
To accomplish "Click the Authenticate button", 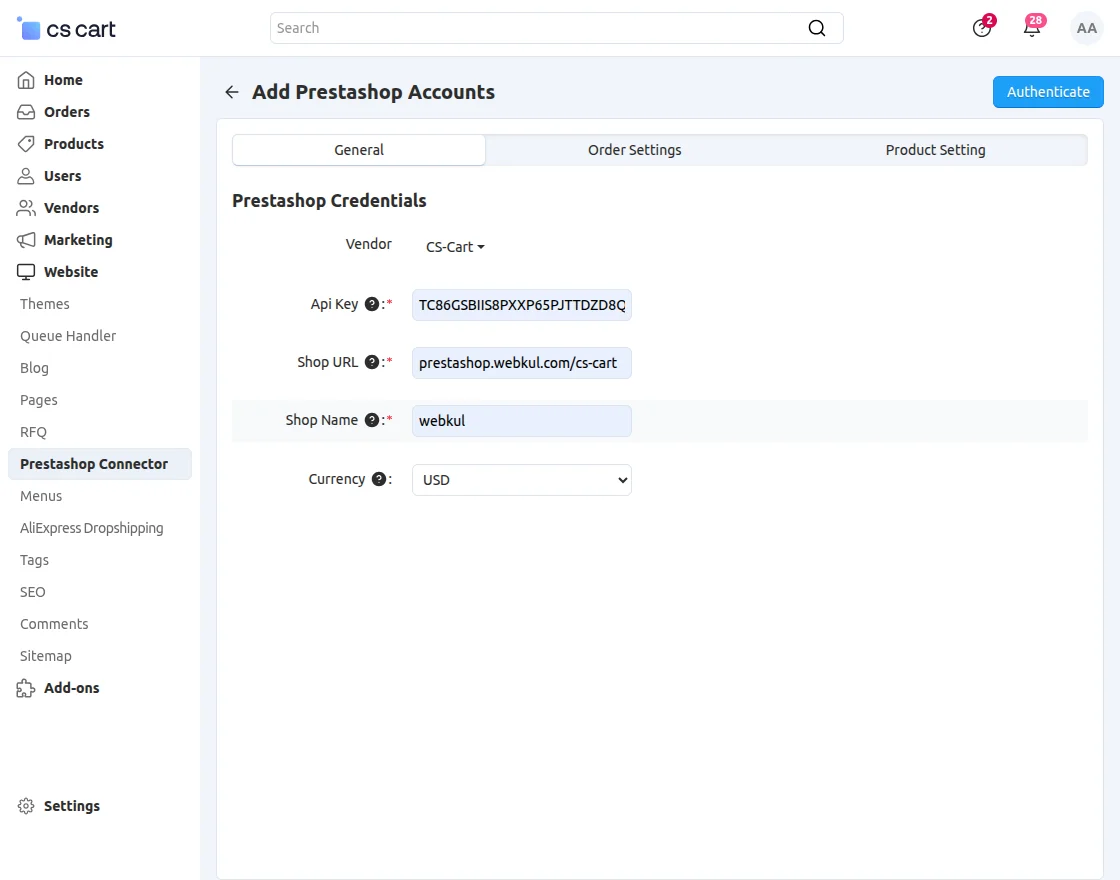I will coord(1047,92).
